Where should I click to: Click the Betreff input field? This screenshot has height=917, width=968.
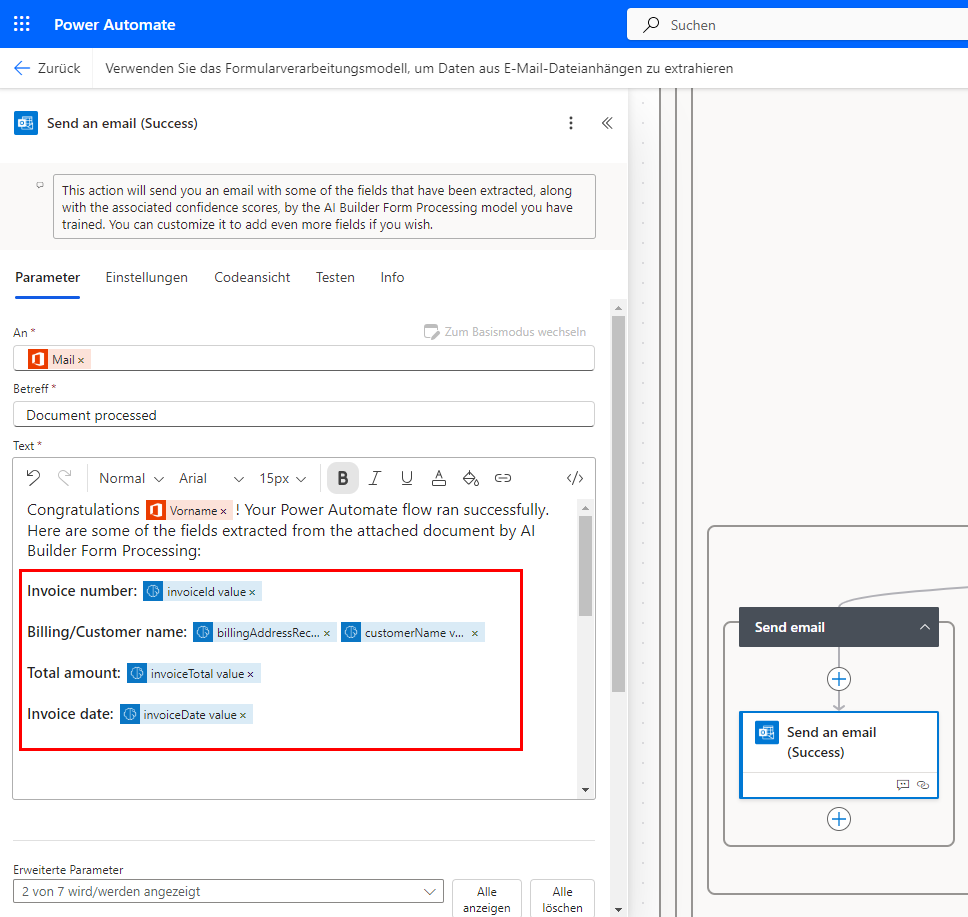click(x=304, y=414)
